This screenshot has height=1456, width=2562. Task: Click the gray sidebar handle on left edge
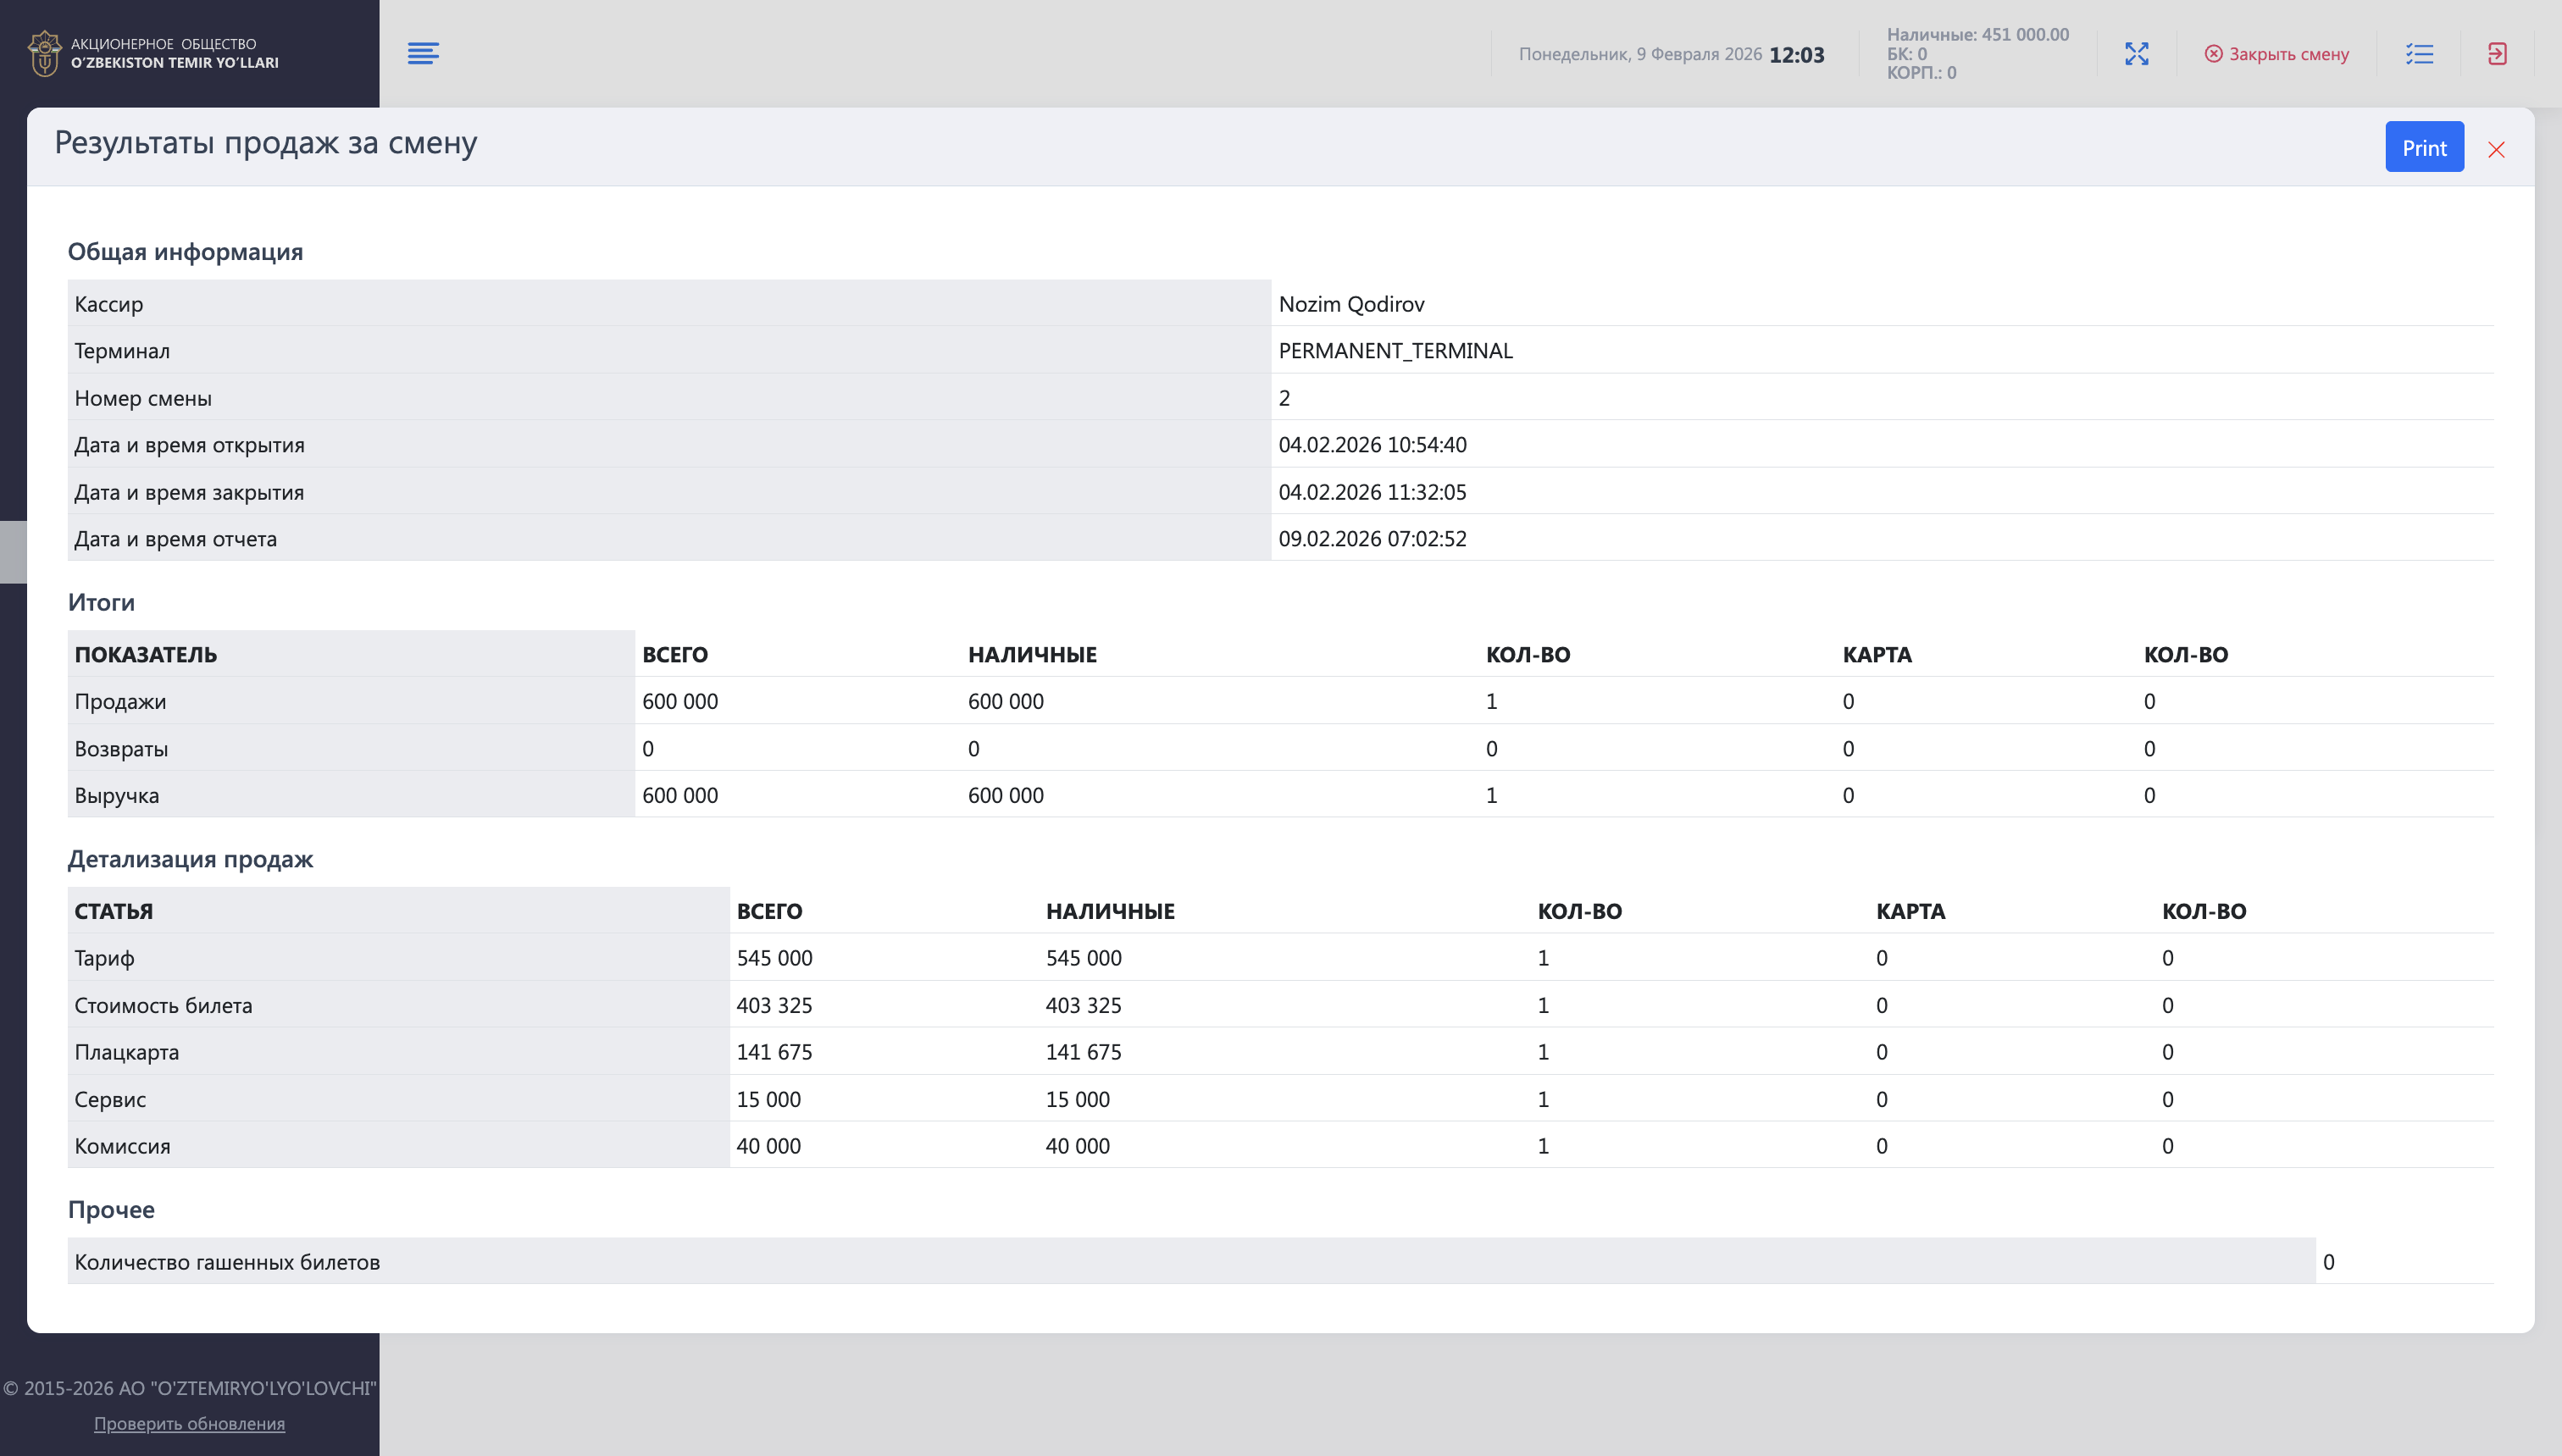click(x=13, y=551)
